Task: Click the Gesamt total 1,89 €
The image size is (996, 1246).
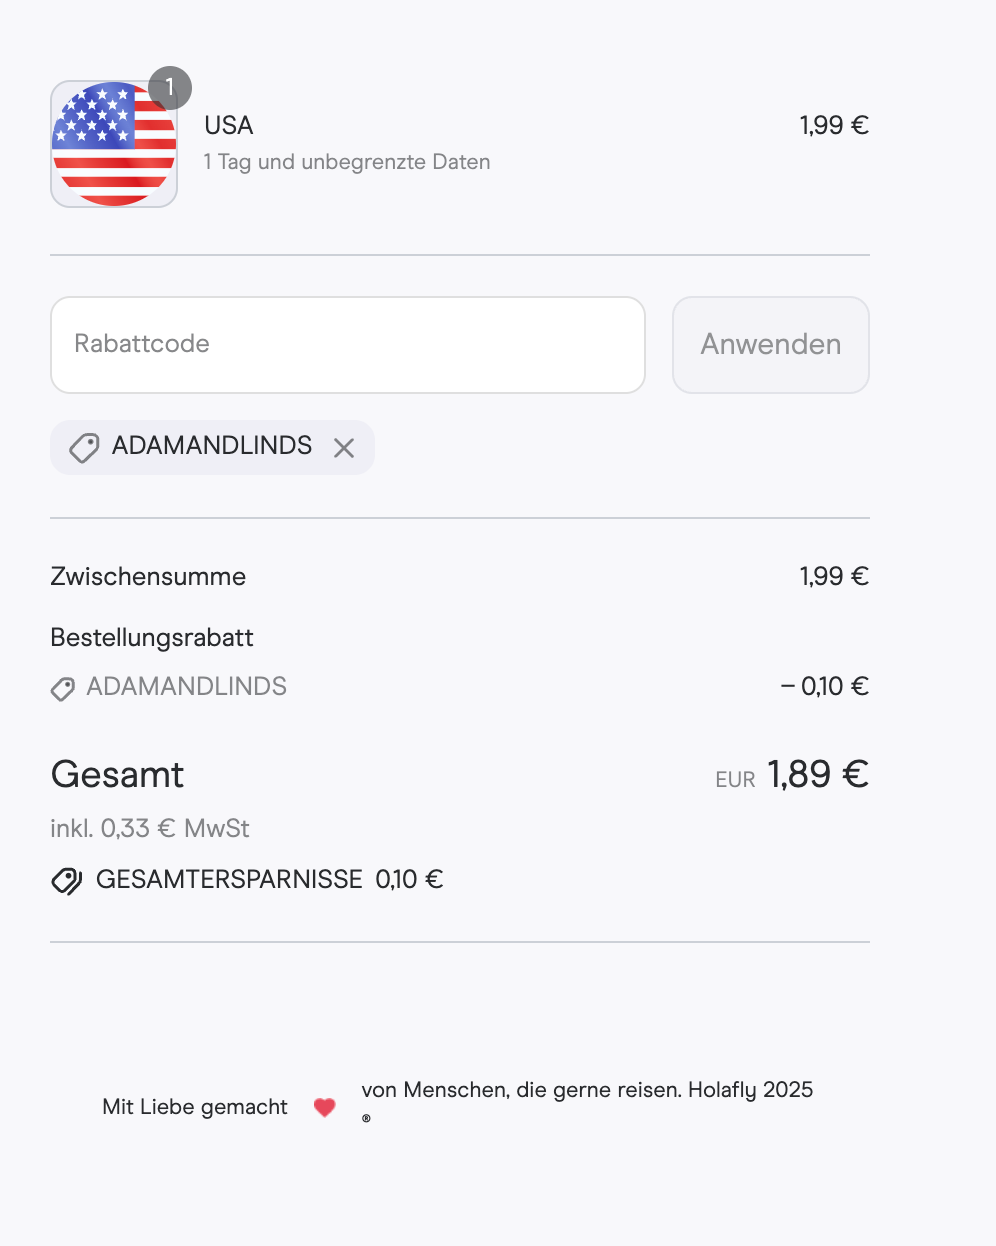Action: (x=818, y=774)
